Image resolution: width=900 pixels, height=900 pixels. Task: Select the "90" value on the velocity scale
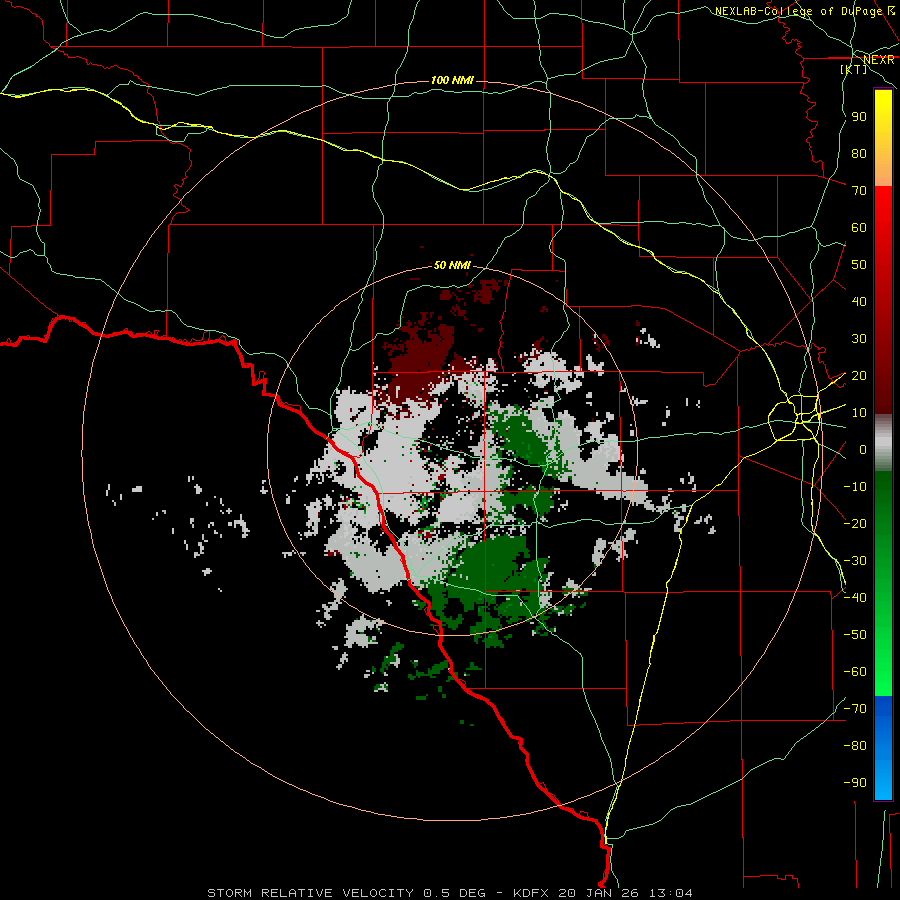[859, 117]
